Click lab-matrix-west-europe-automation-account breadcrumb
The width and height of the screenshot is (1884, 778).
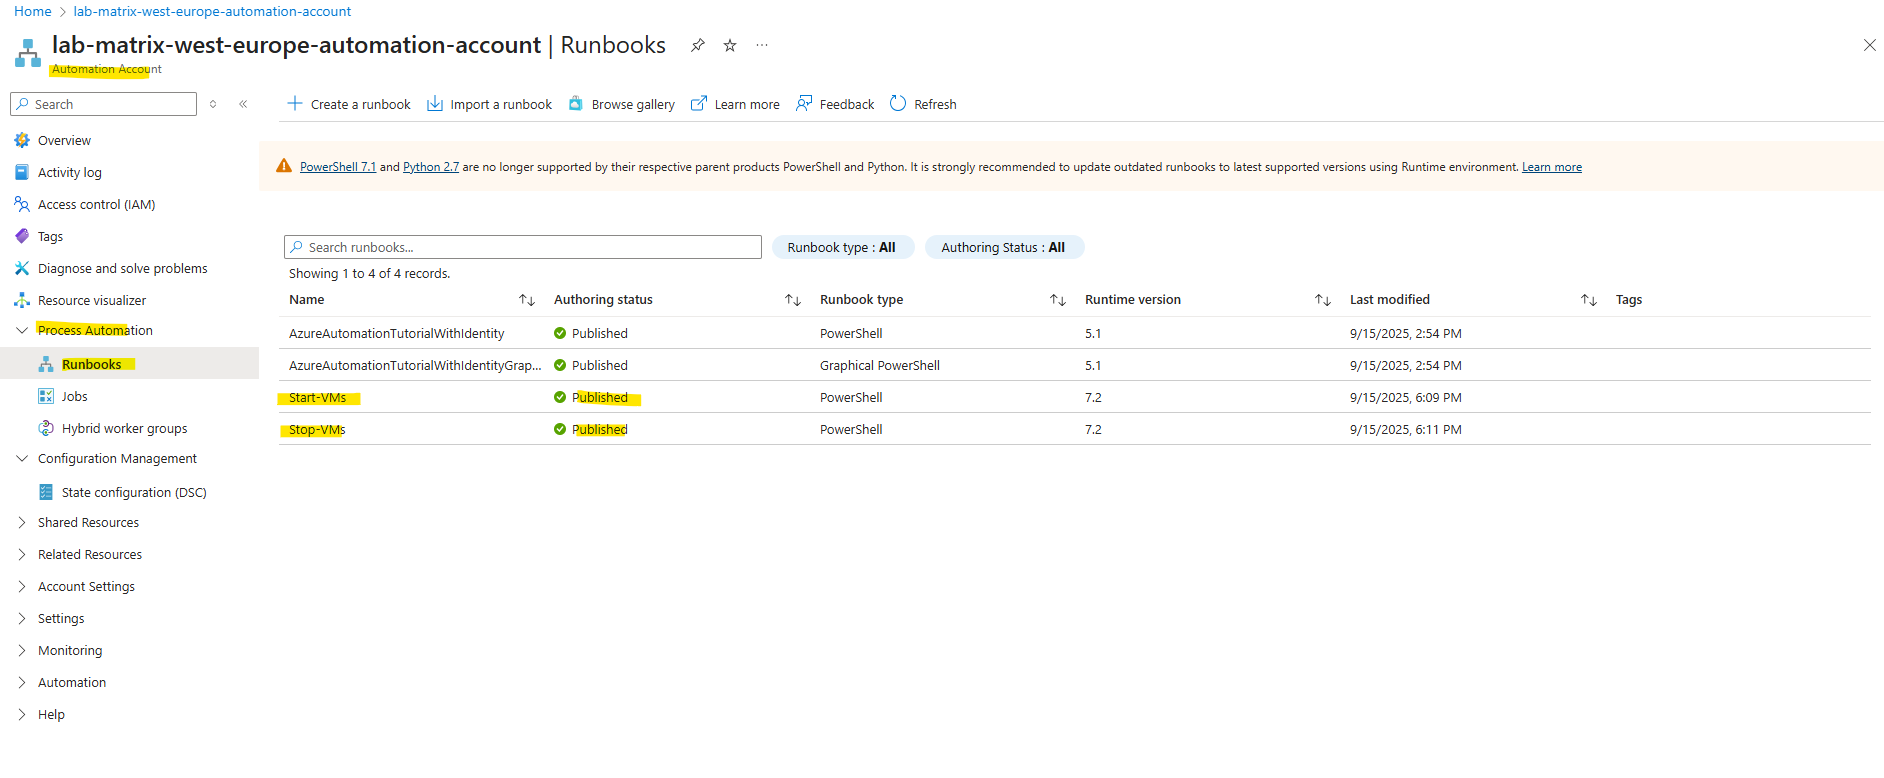[x=212, y=11]
